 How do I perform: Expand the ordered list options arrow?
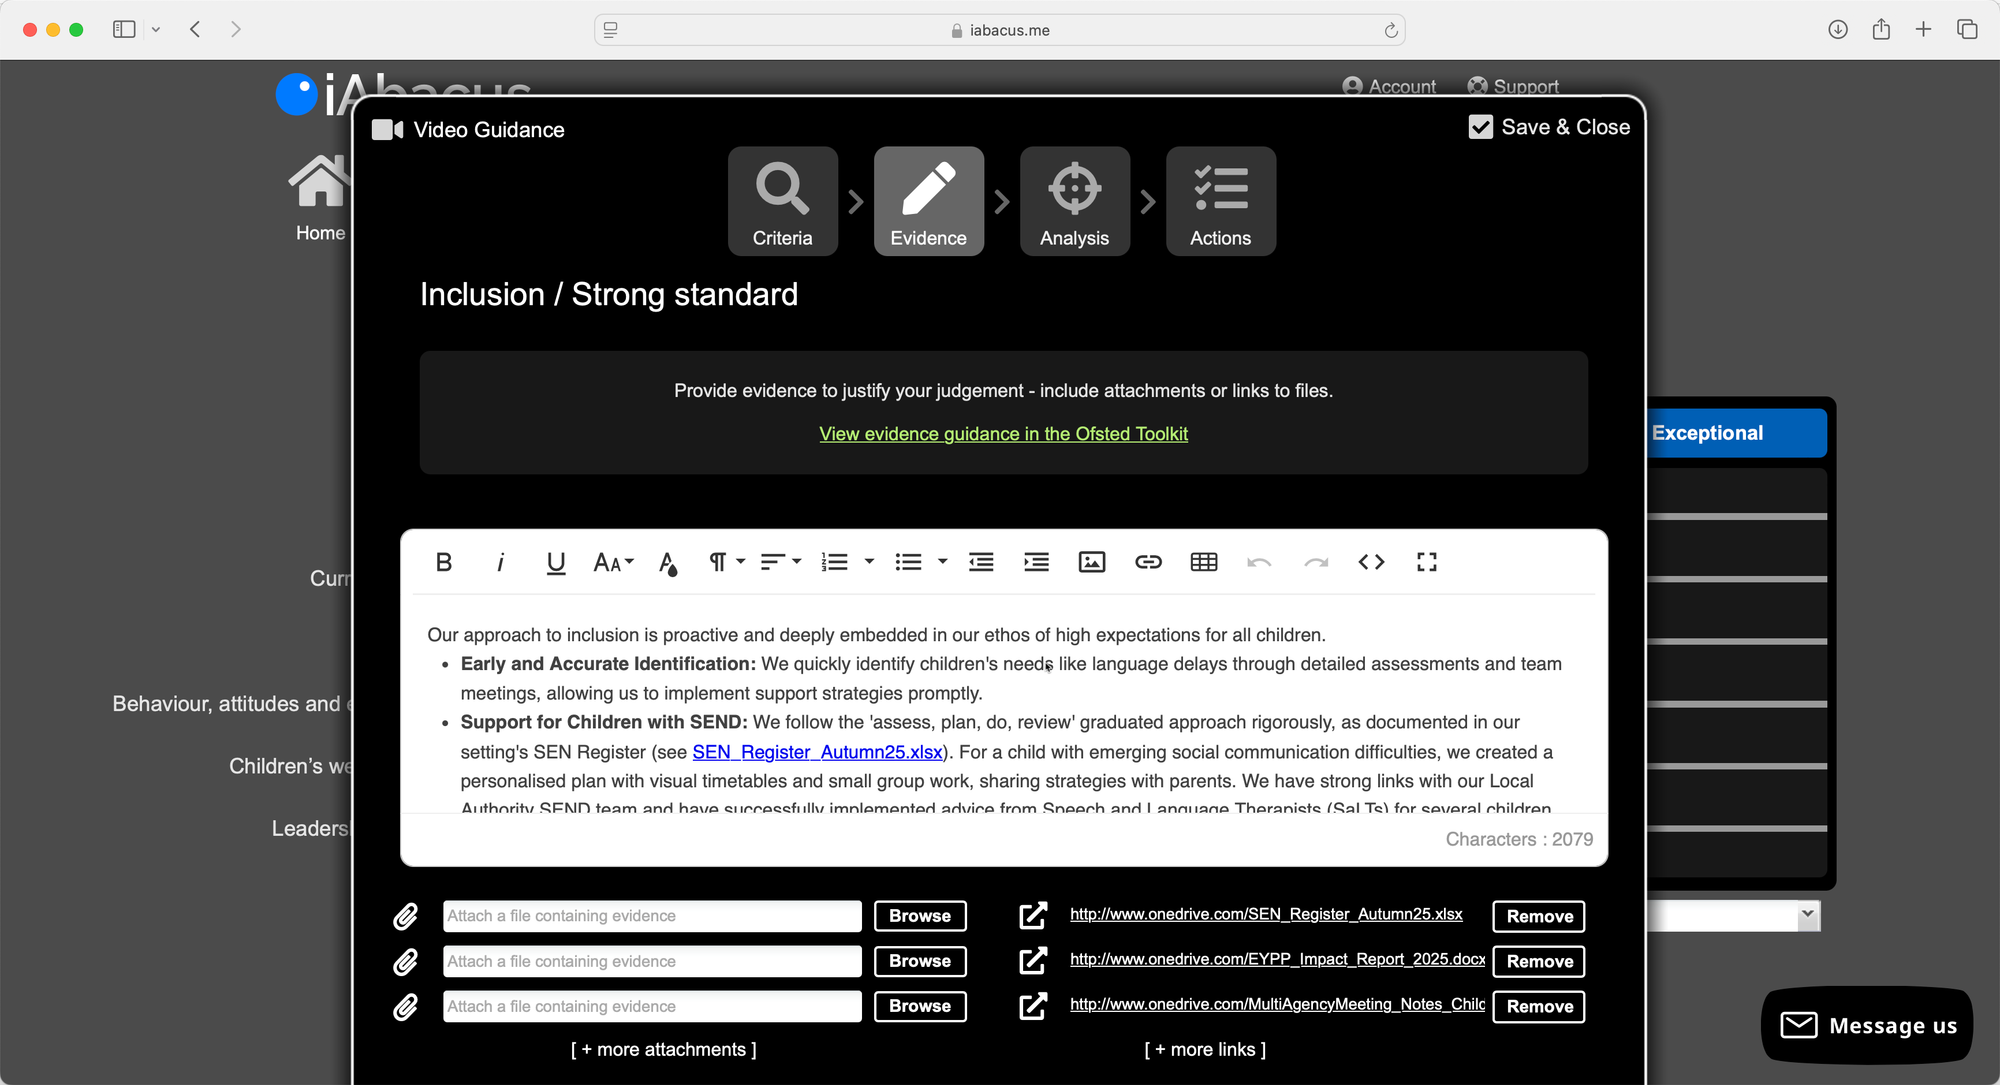(869, 562)
